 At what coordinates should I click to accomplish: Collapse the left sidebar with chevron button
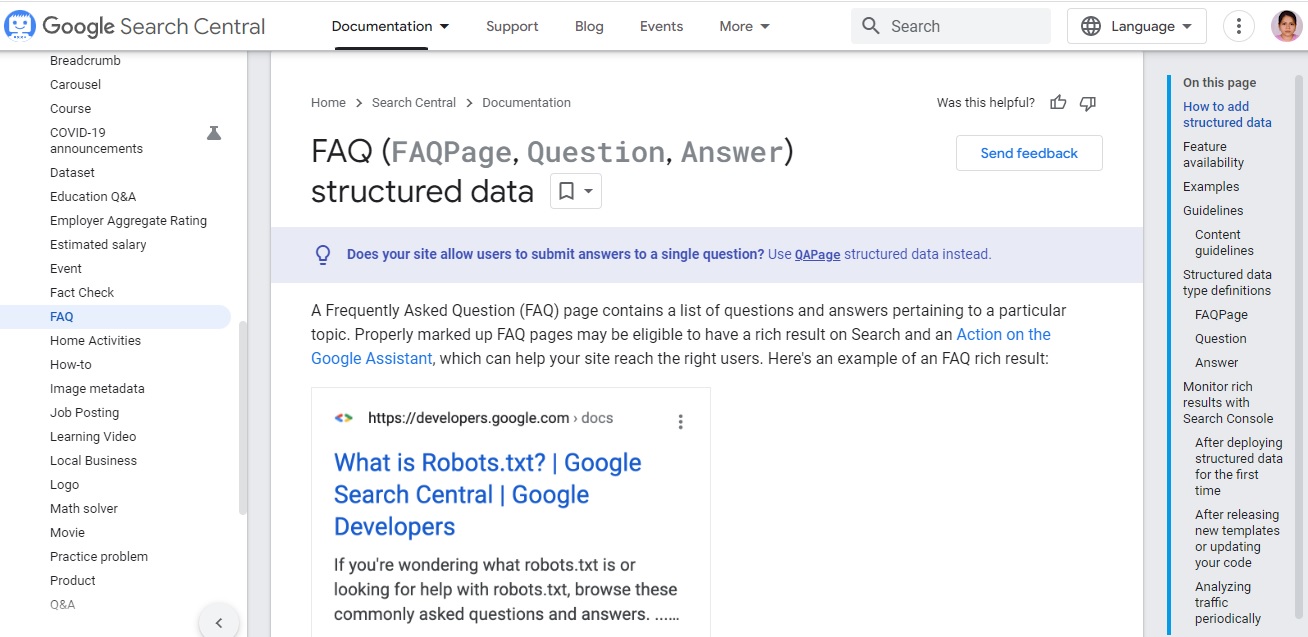(219, 623)
